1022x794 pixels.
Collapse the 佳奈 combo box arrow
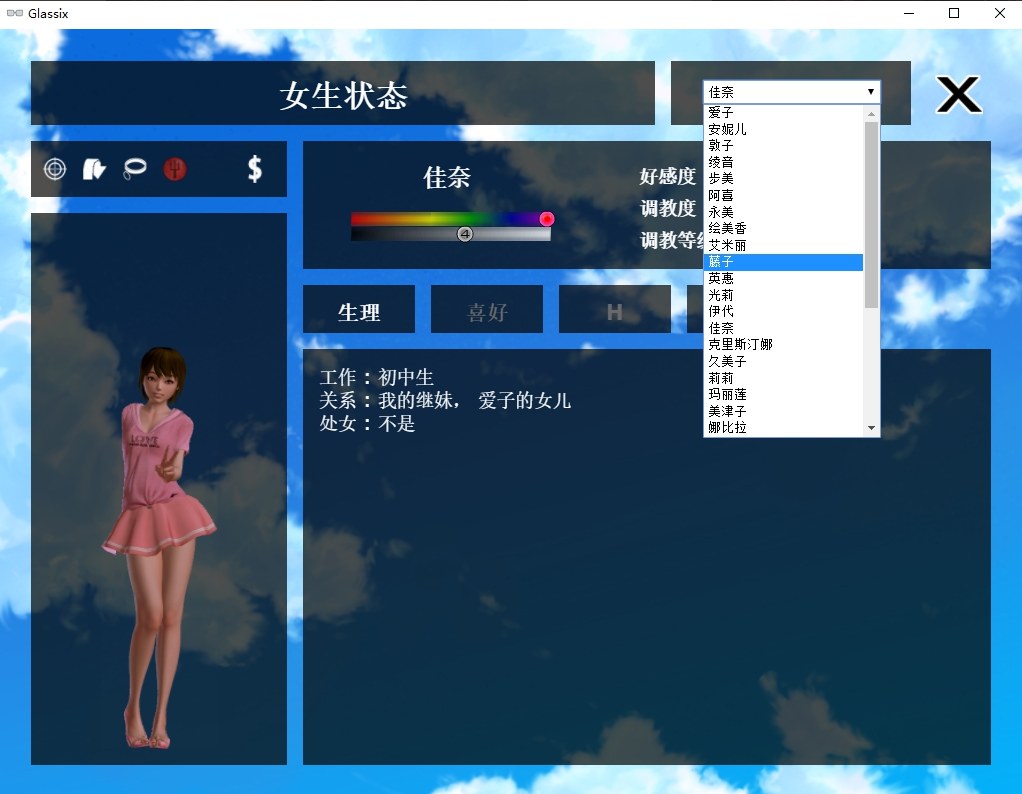[871, 92]
